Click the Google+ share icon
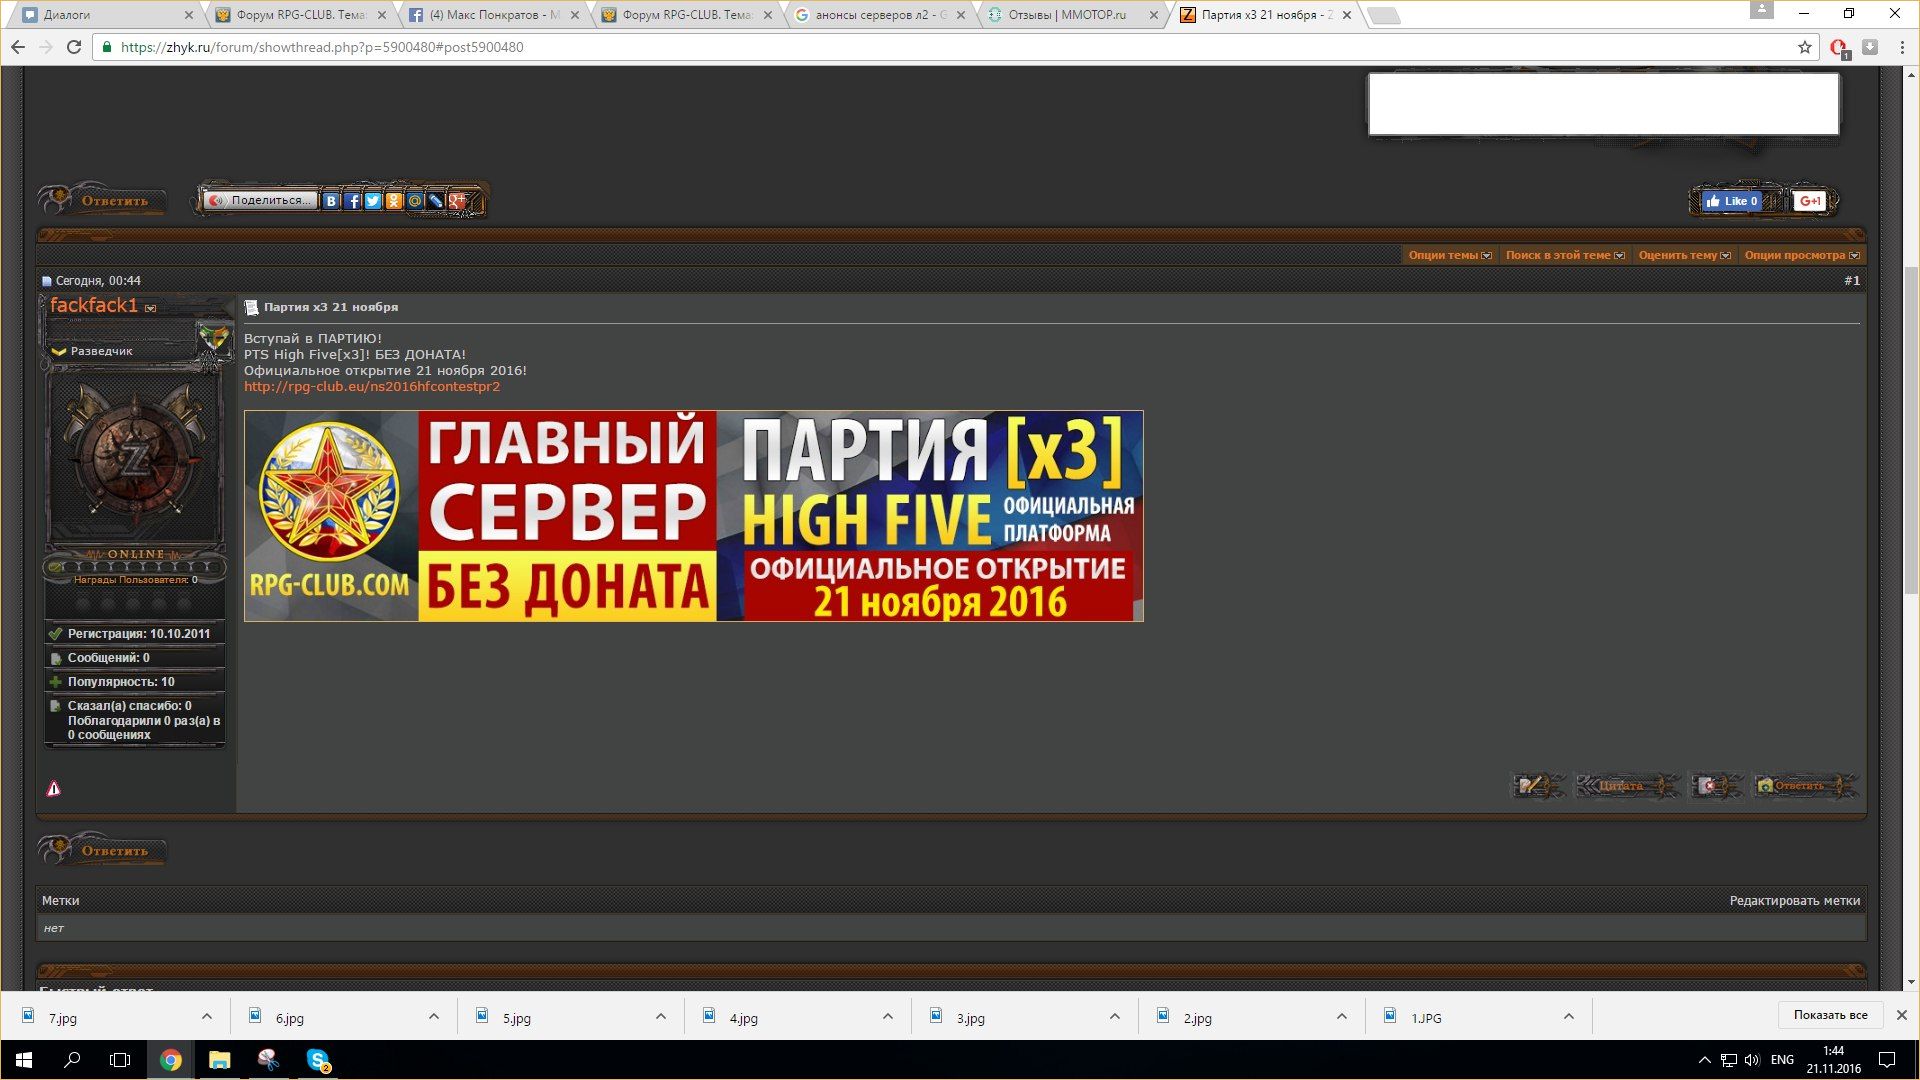 pyautogui.click(x=457, y=201)
